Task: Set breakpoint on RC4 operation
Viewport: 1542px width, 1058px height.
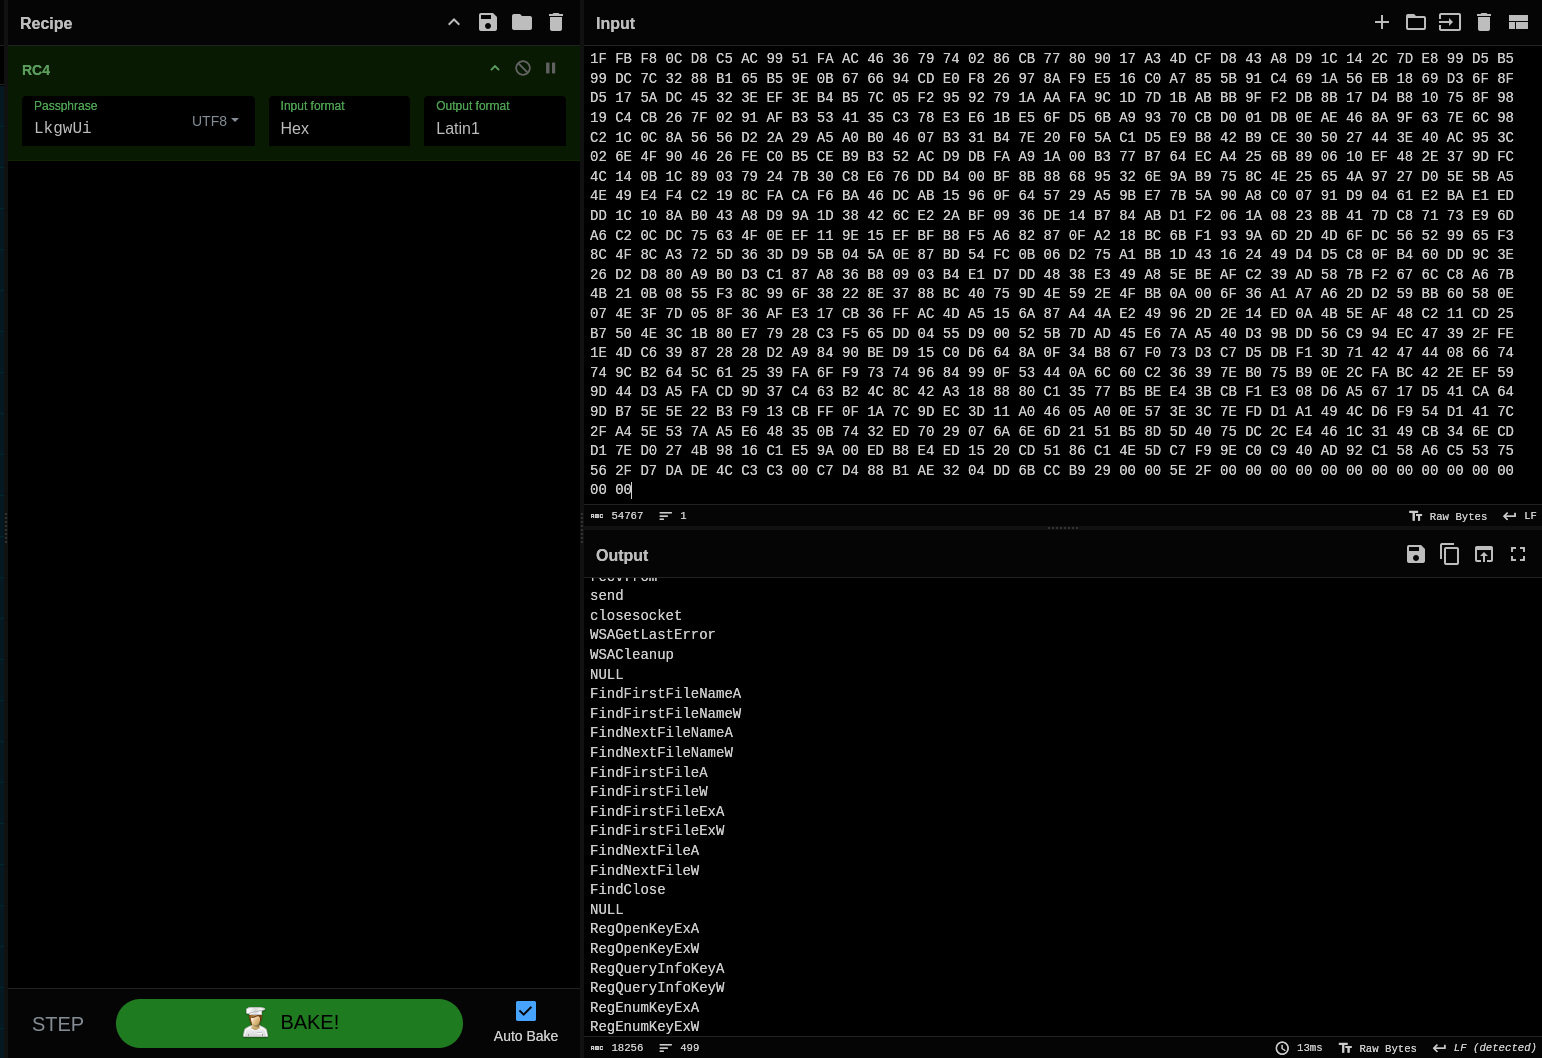Action: (550, 68)
